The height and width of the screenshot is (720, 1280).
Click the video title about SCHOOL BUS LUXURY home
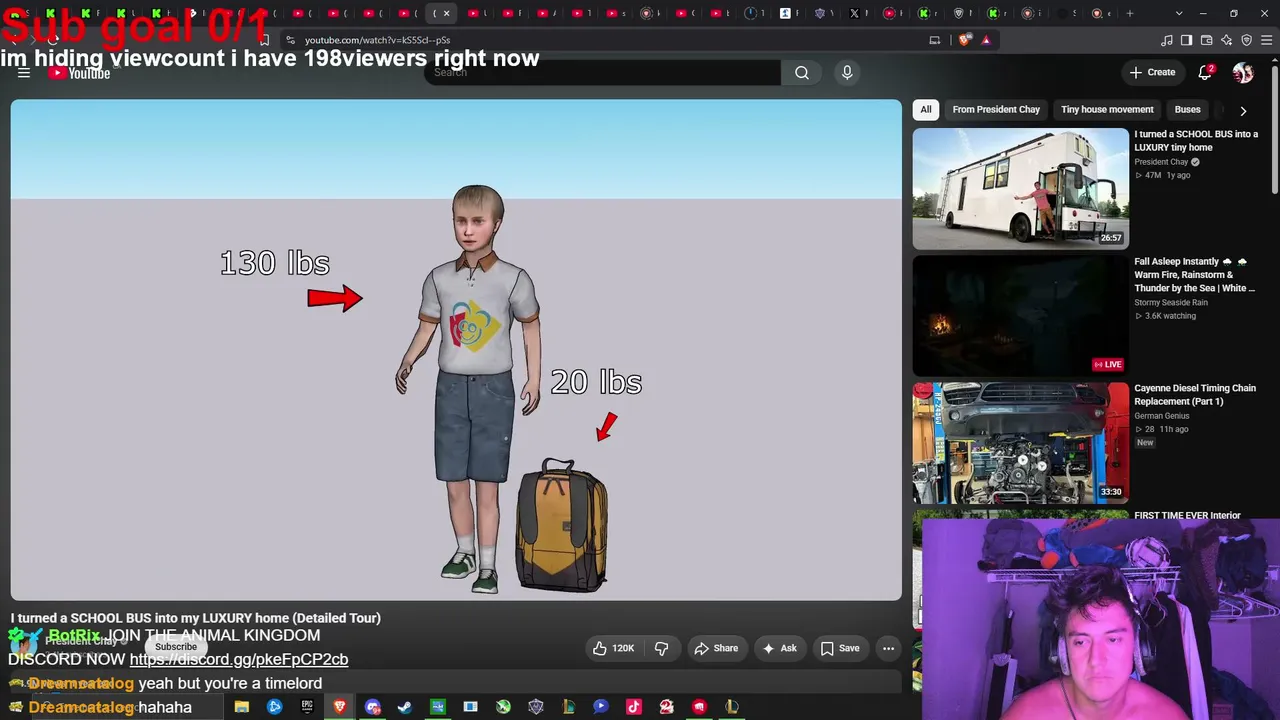pos(196,618)
